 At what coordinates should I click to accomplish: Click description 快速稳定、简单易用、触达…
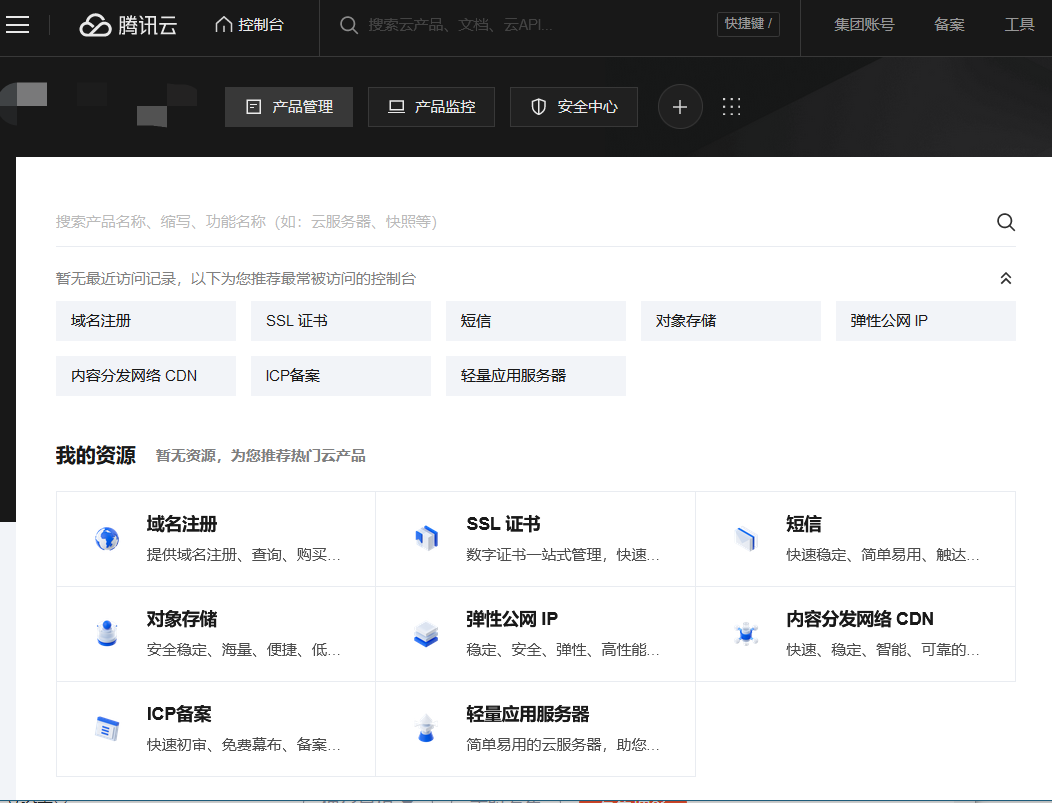coord(883,555)
